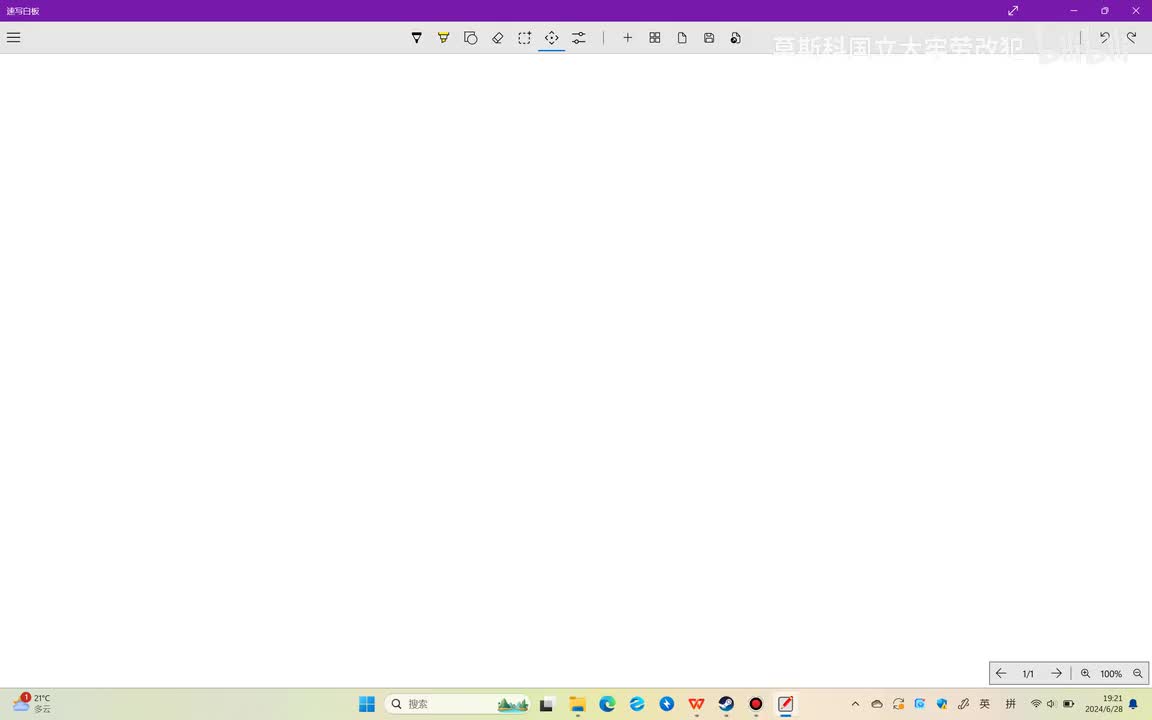Open the red record app on taskbar

click(x=755, y=704)
